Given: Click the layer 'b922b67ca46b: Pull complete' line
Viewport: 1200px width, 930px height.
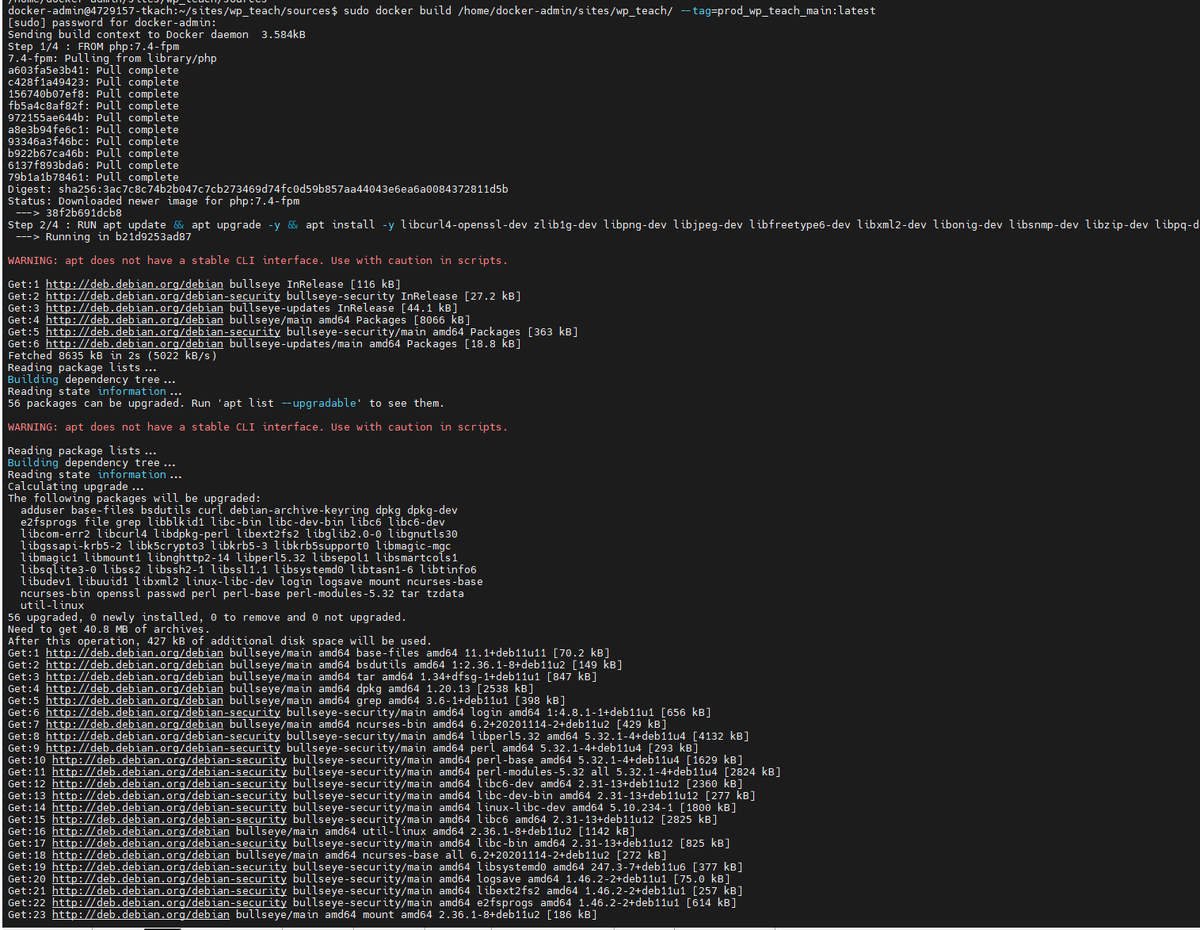Looking at the screenshot, I should coord(93,154).
